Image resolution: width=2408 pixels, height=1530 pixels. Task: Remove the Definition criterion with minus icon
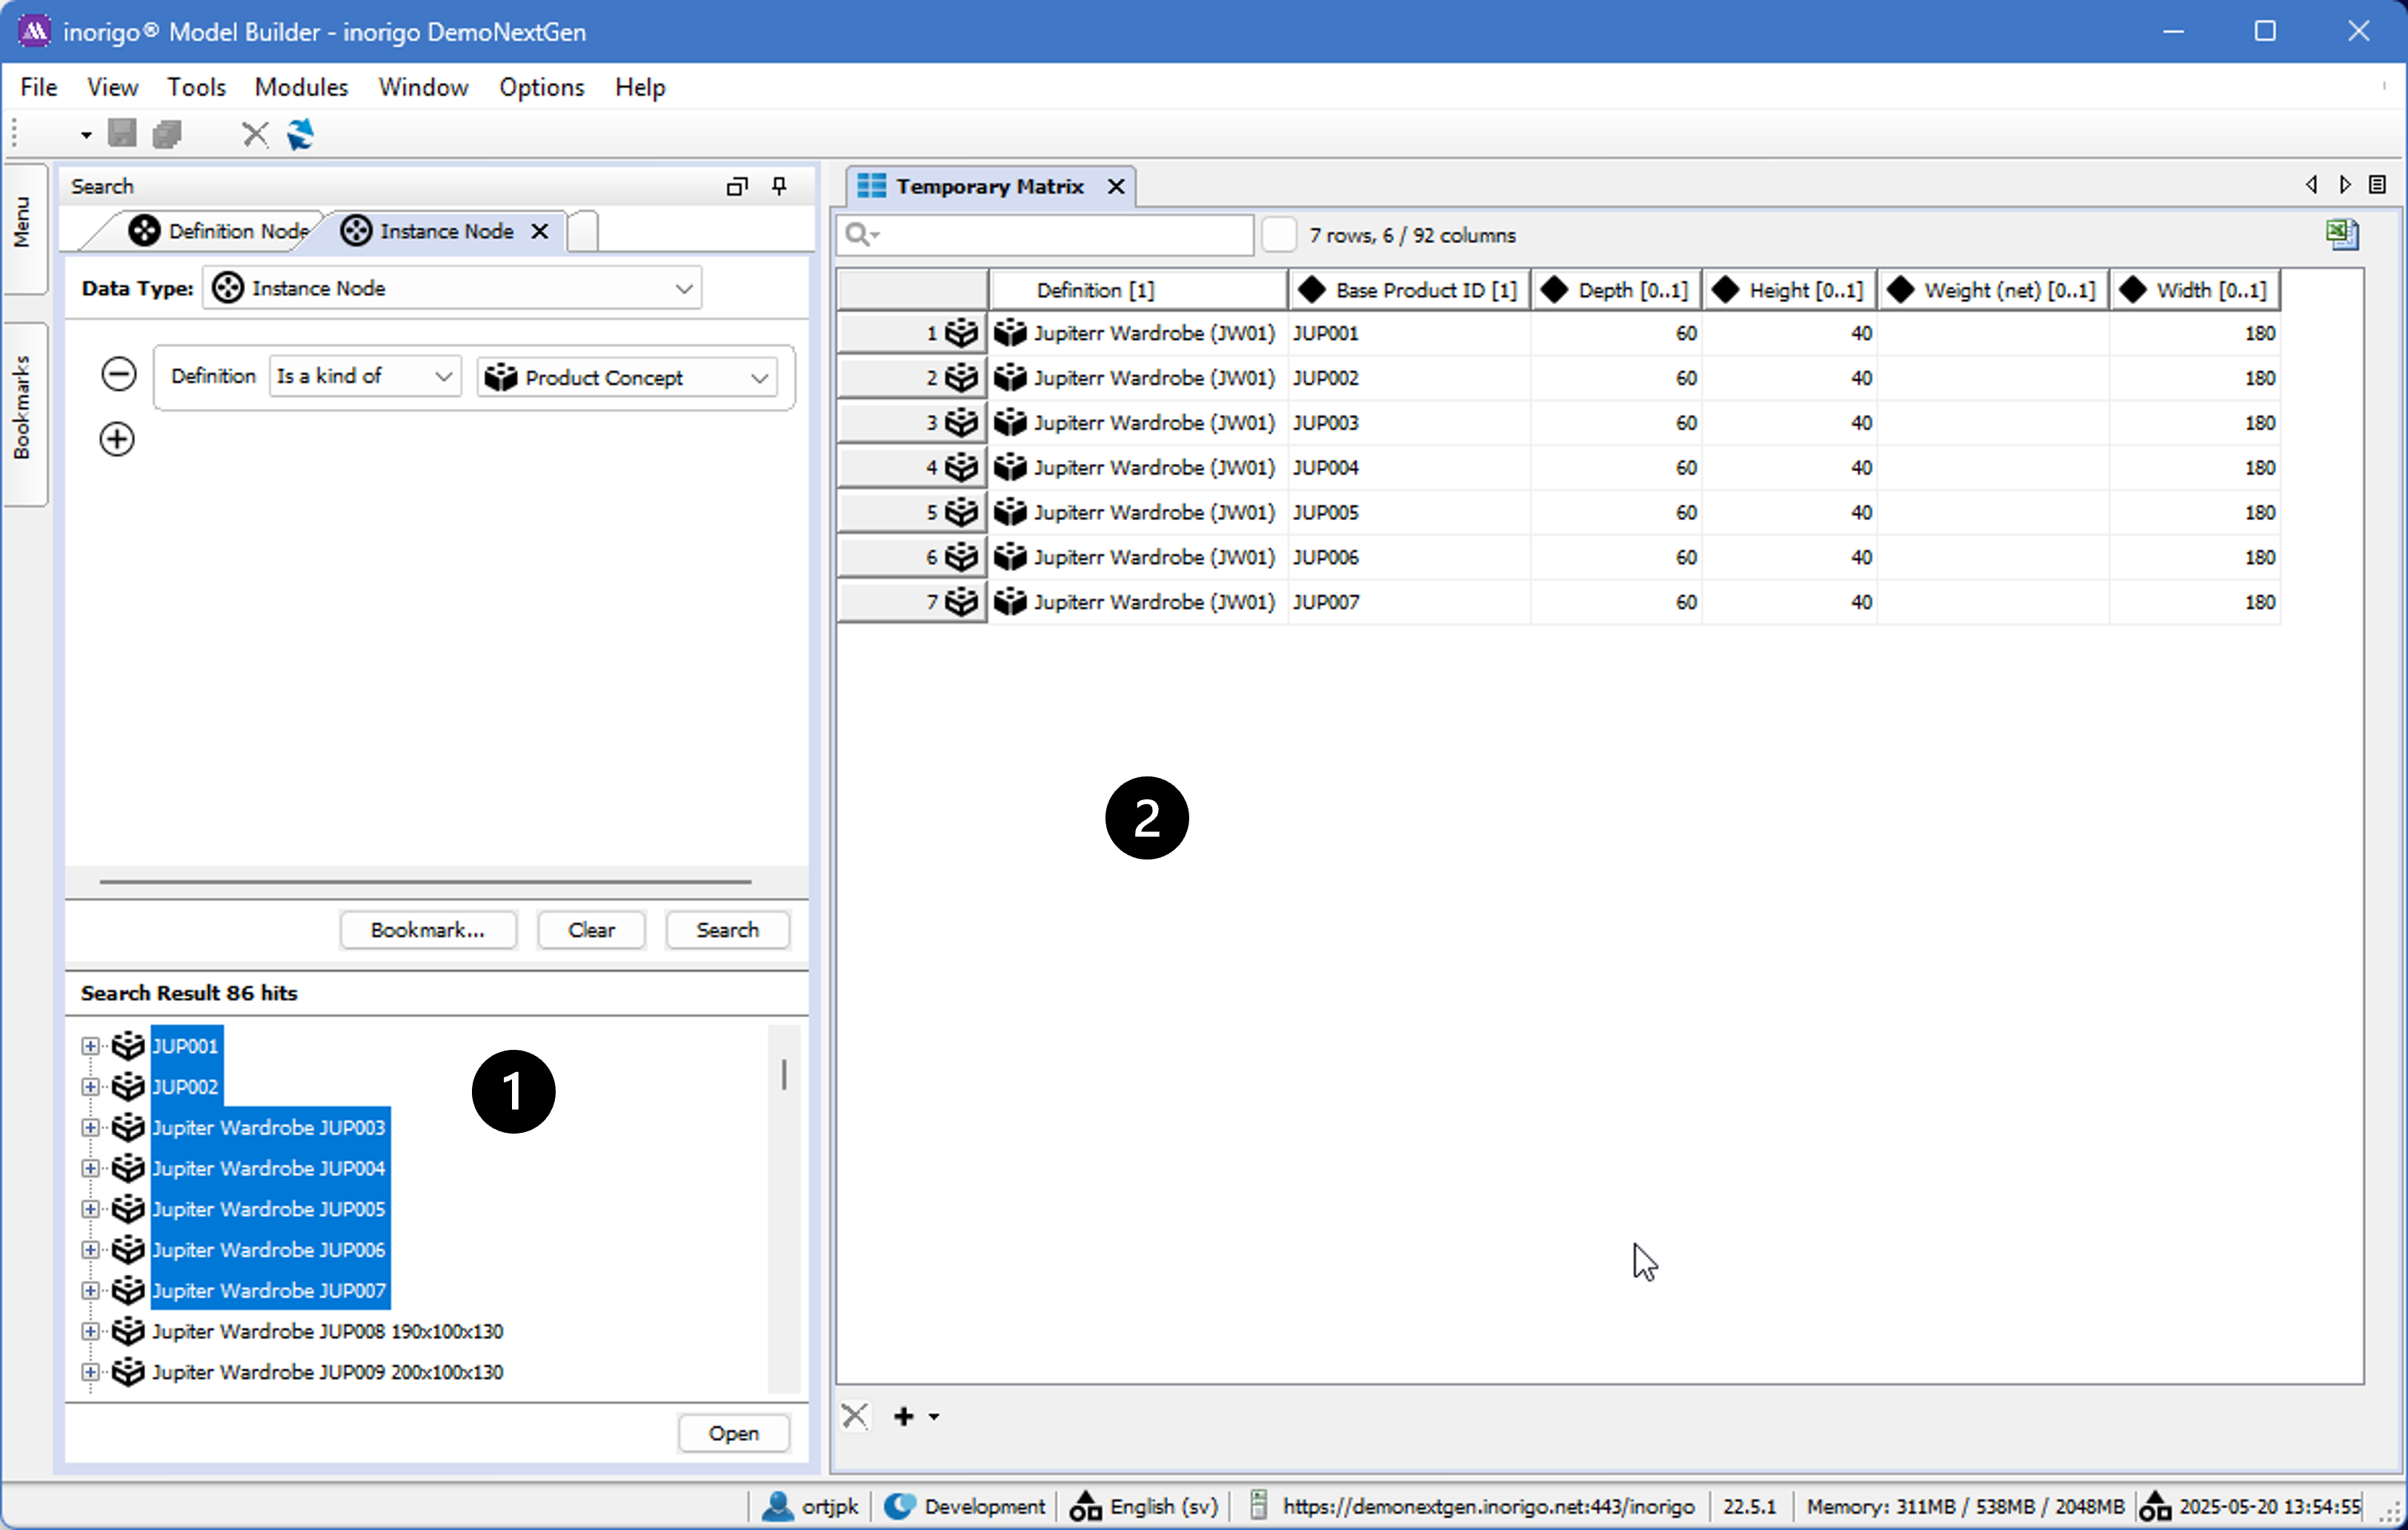point(119,374)
